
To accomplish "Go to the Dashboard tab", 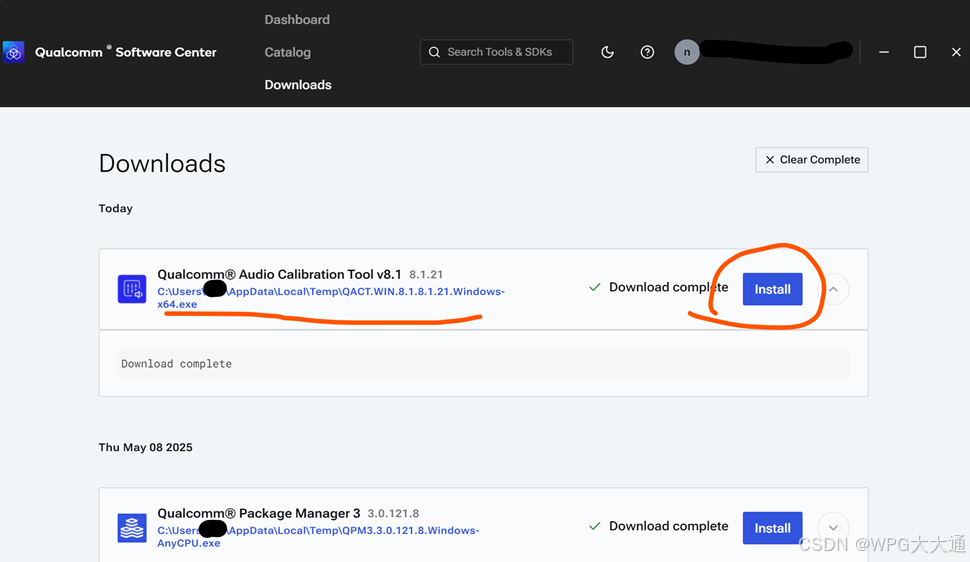I will tap(297, 20).
